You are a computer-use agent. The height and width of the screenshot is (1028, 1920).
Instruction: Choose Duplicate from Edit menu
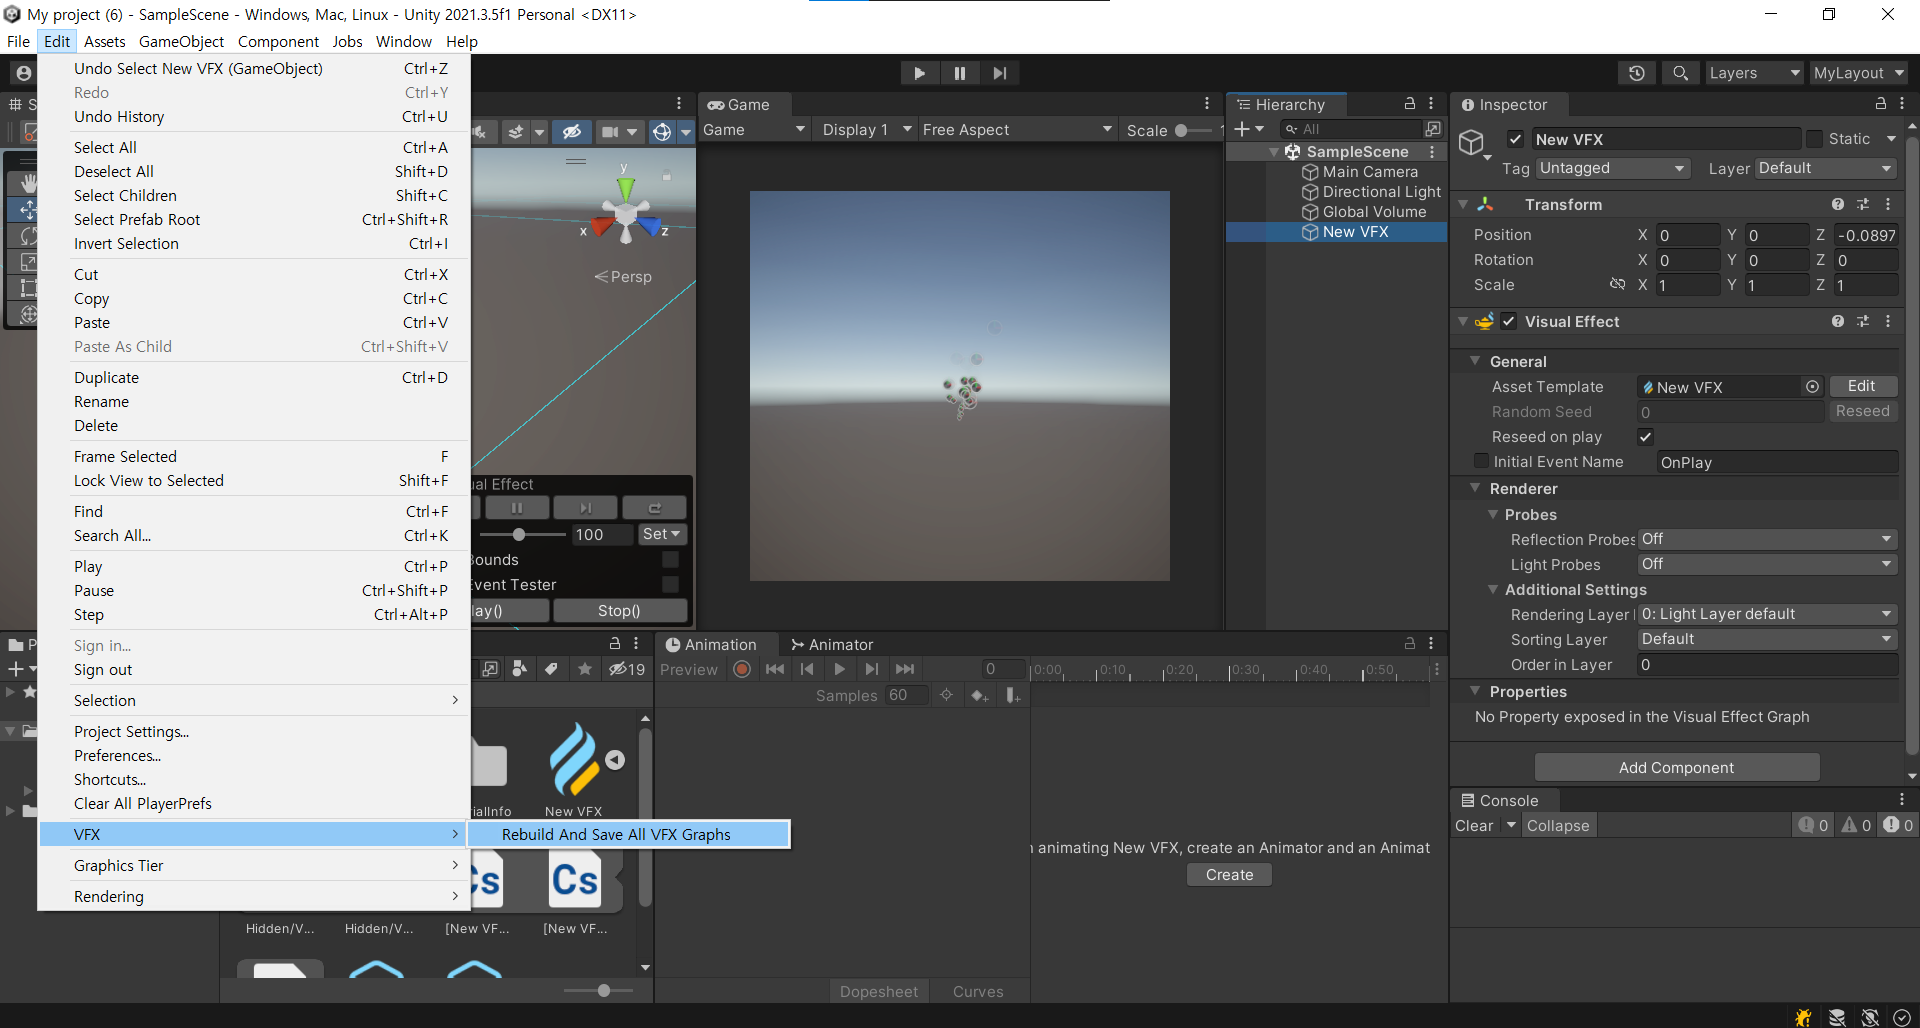(254, 377)
